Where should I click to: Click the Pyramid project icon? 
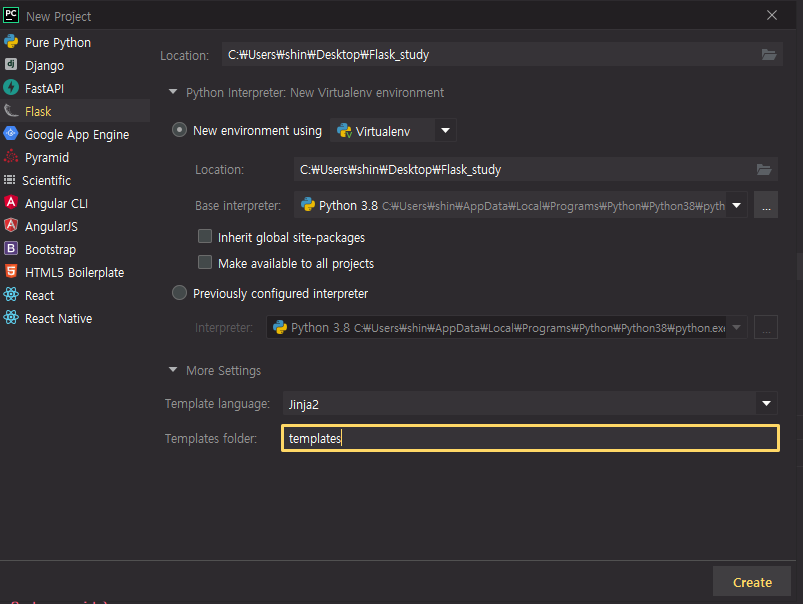[x=11, y=156]
